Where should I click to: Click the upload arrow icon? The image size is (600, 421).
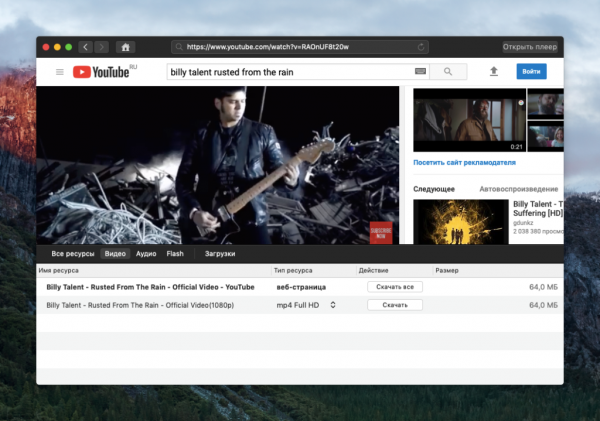494,71
